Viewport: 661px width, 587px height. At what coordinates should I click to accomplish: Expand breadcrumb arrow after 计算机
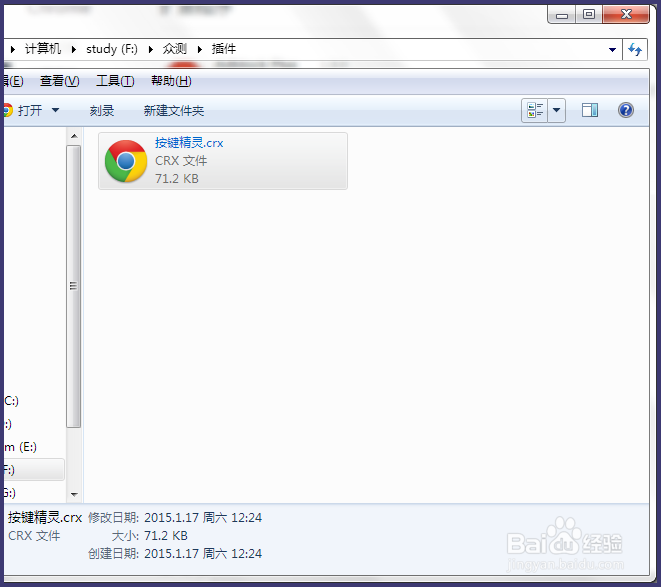[x=74, y=49]
